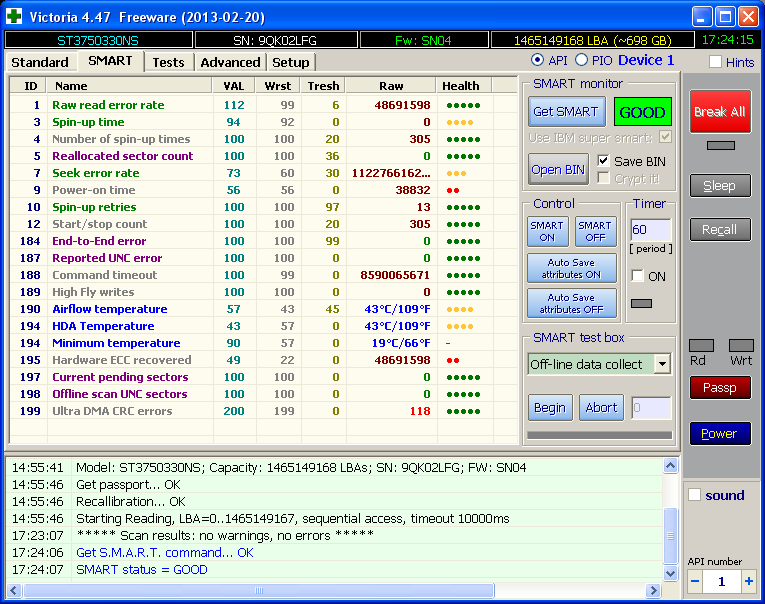Switch to the Tests tab
Image resolution: width=765 pixels, height=604 pixels.
168,62
